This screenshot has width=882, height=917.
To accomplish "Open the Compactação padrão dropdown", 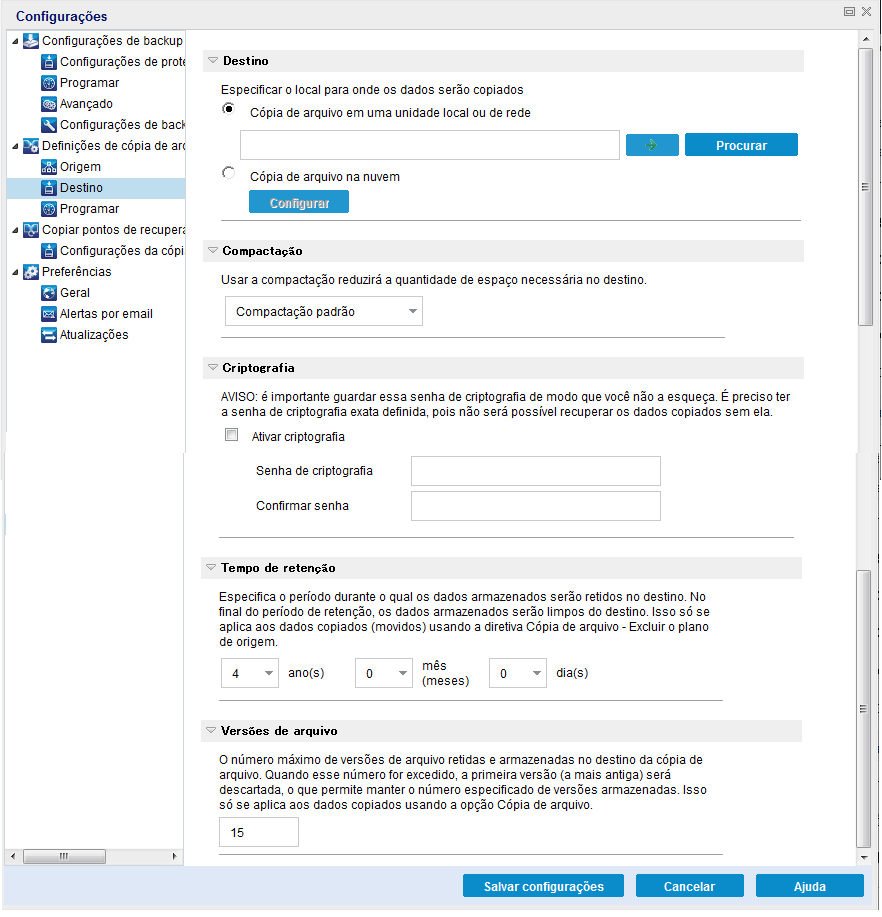I will pyautogui.click(x=323, y=312).
